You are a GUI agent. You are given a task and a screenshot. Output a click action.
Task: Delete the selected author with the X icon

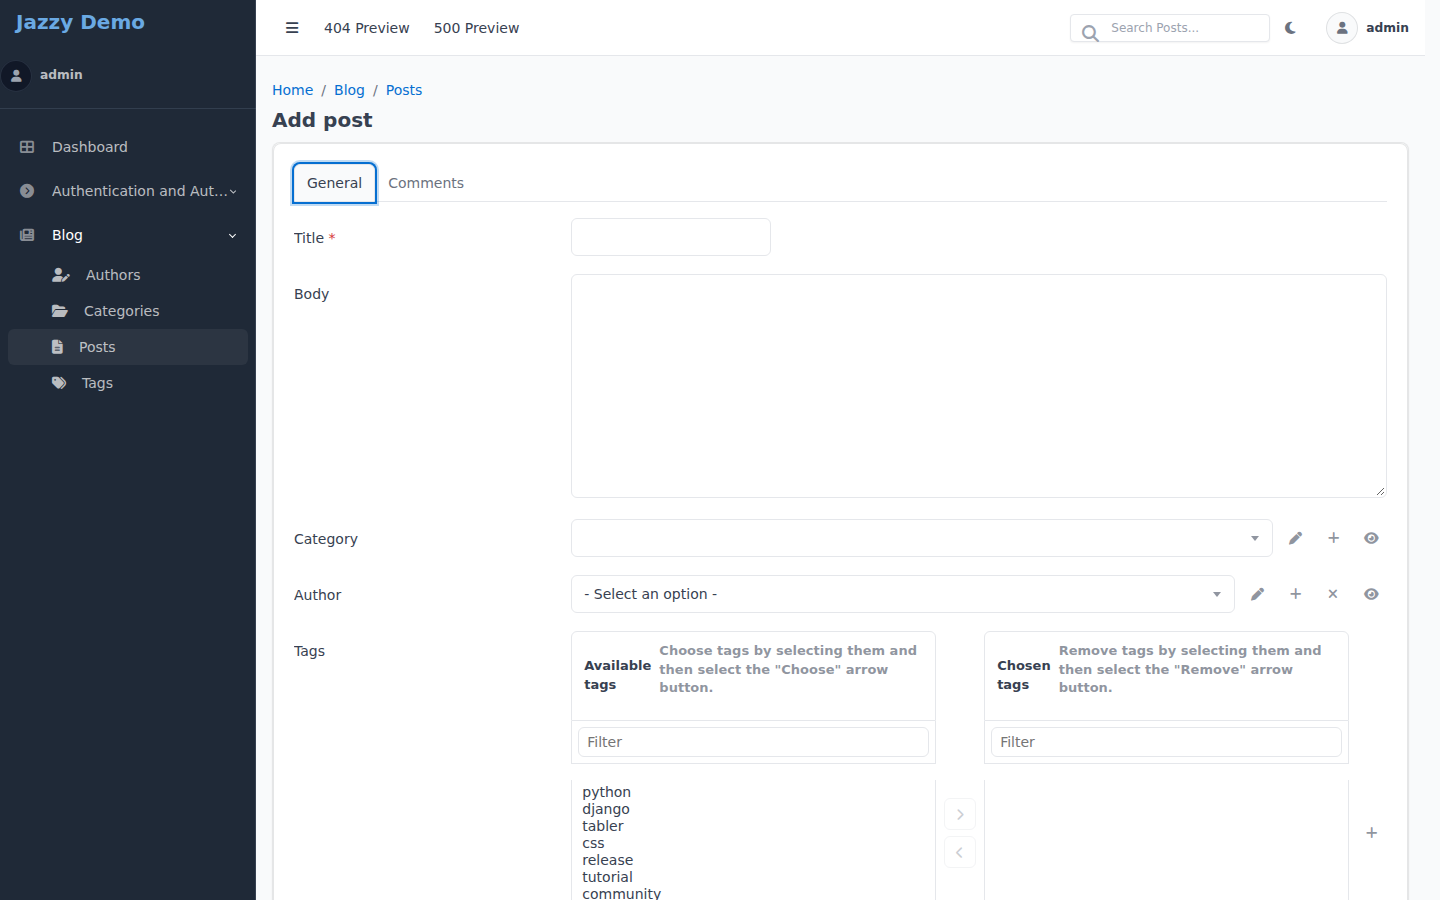click(1333, 594)
